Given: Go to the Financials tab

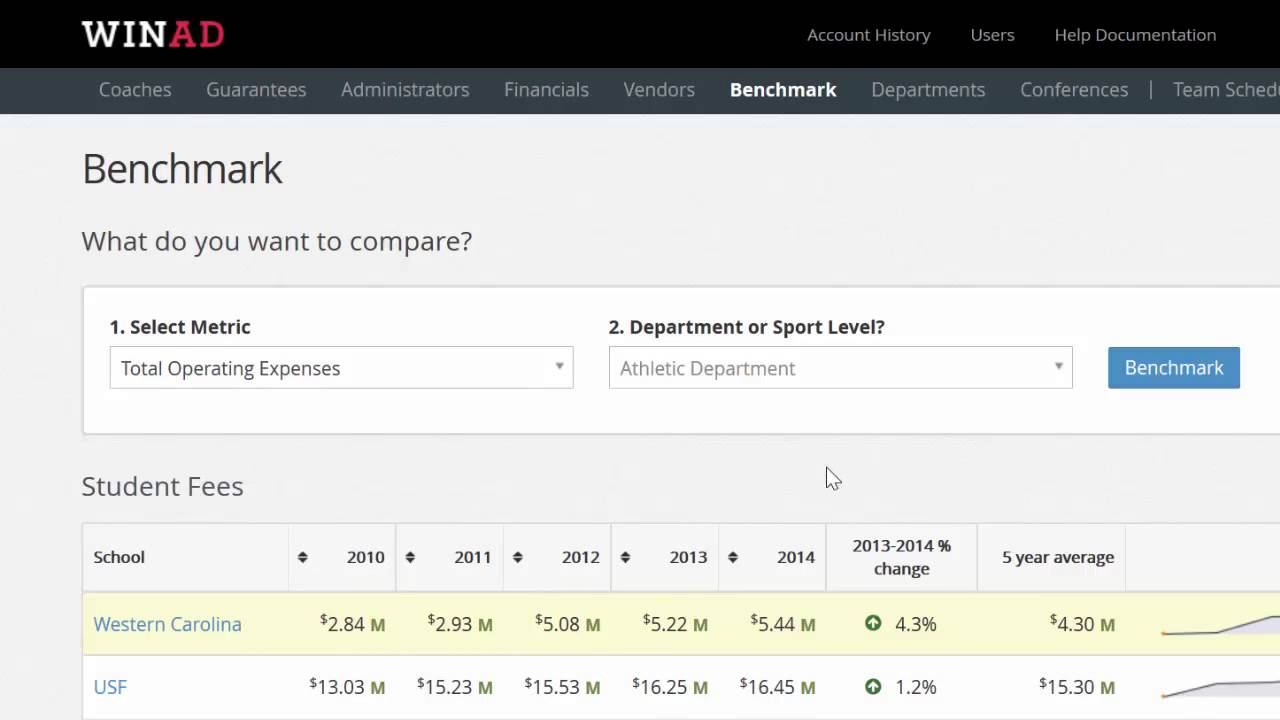Looking at the screenshot, I should click(x=546, y=90).
